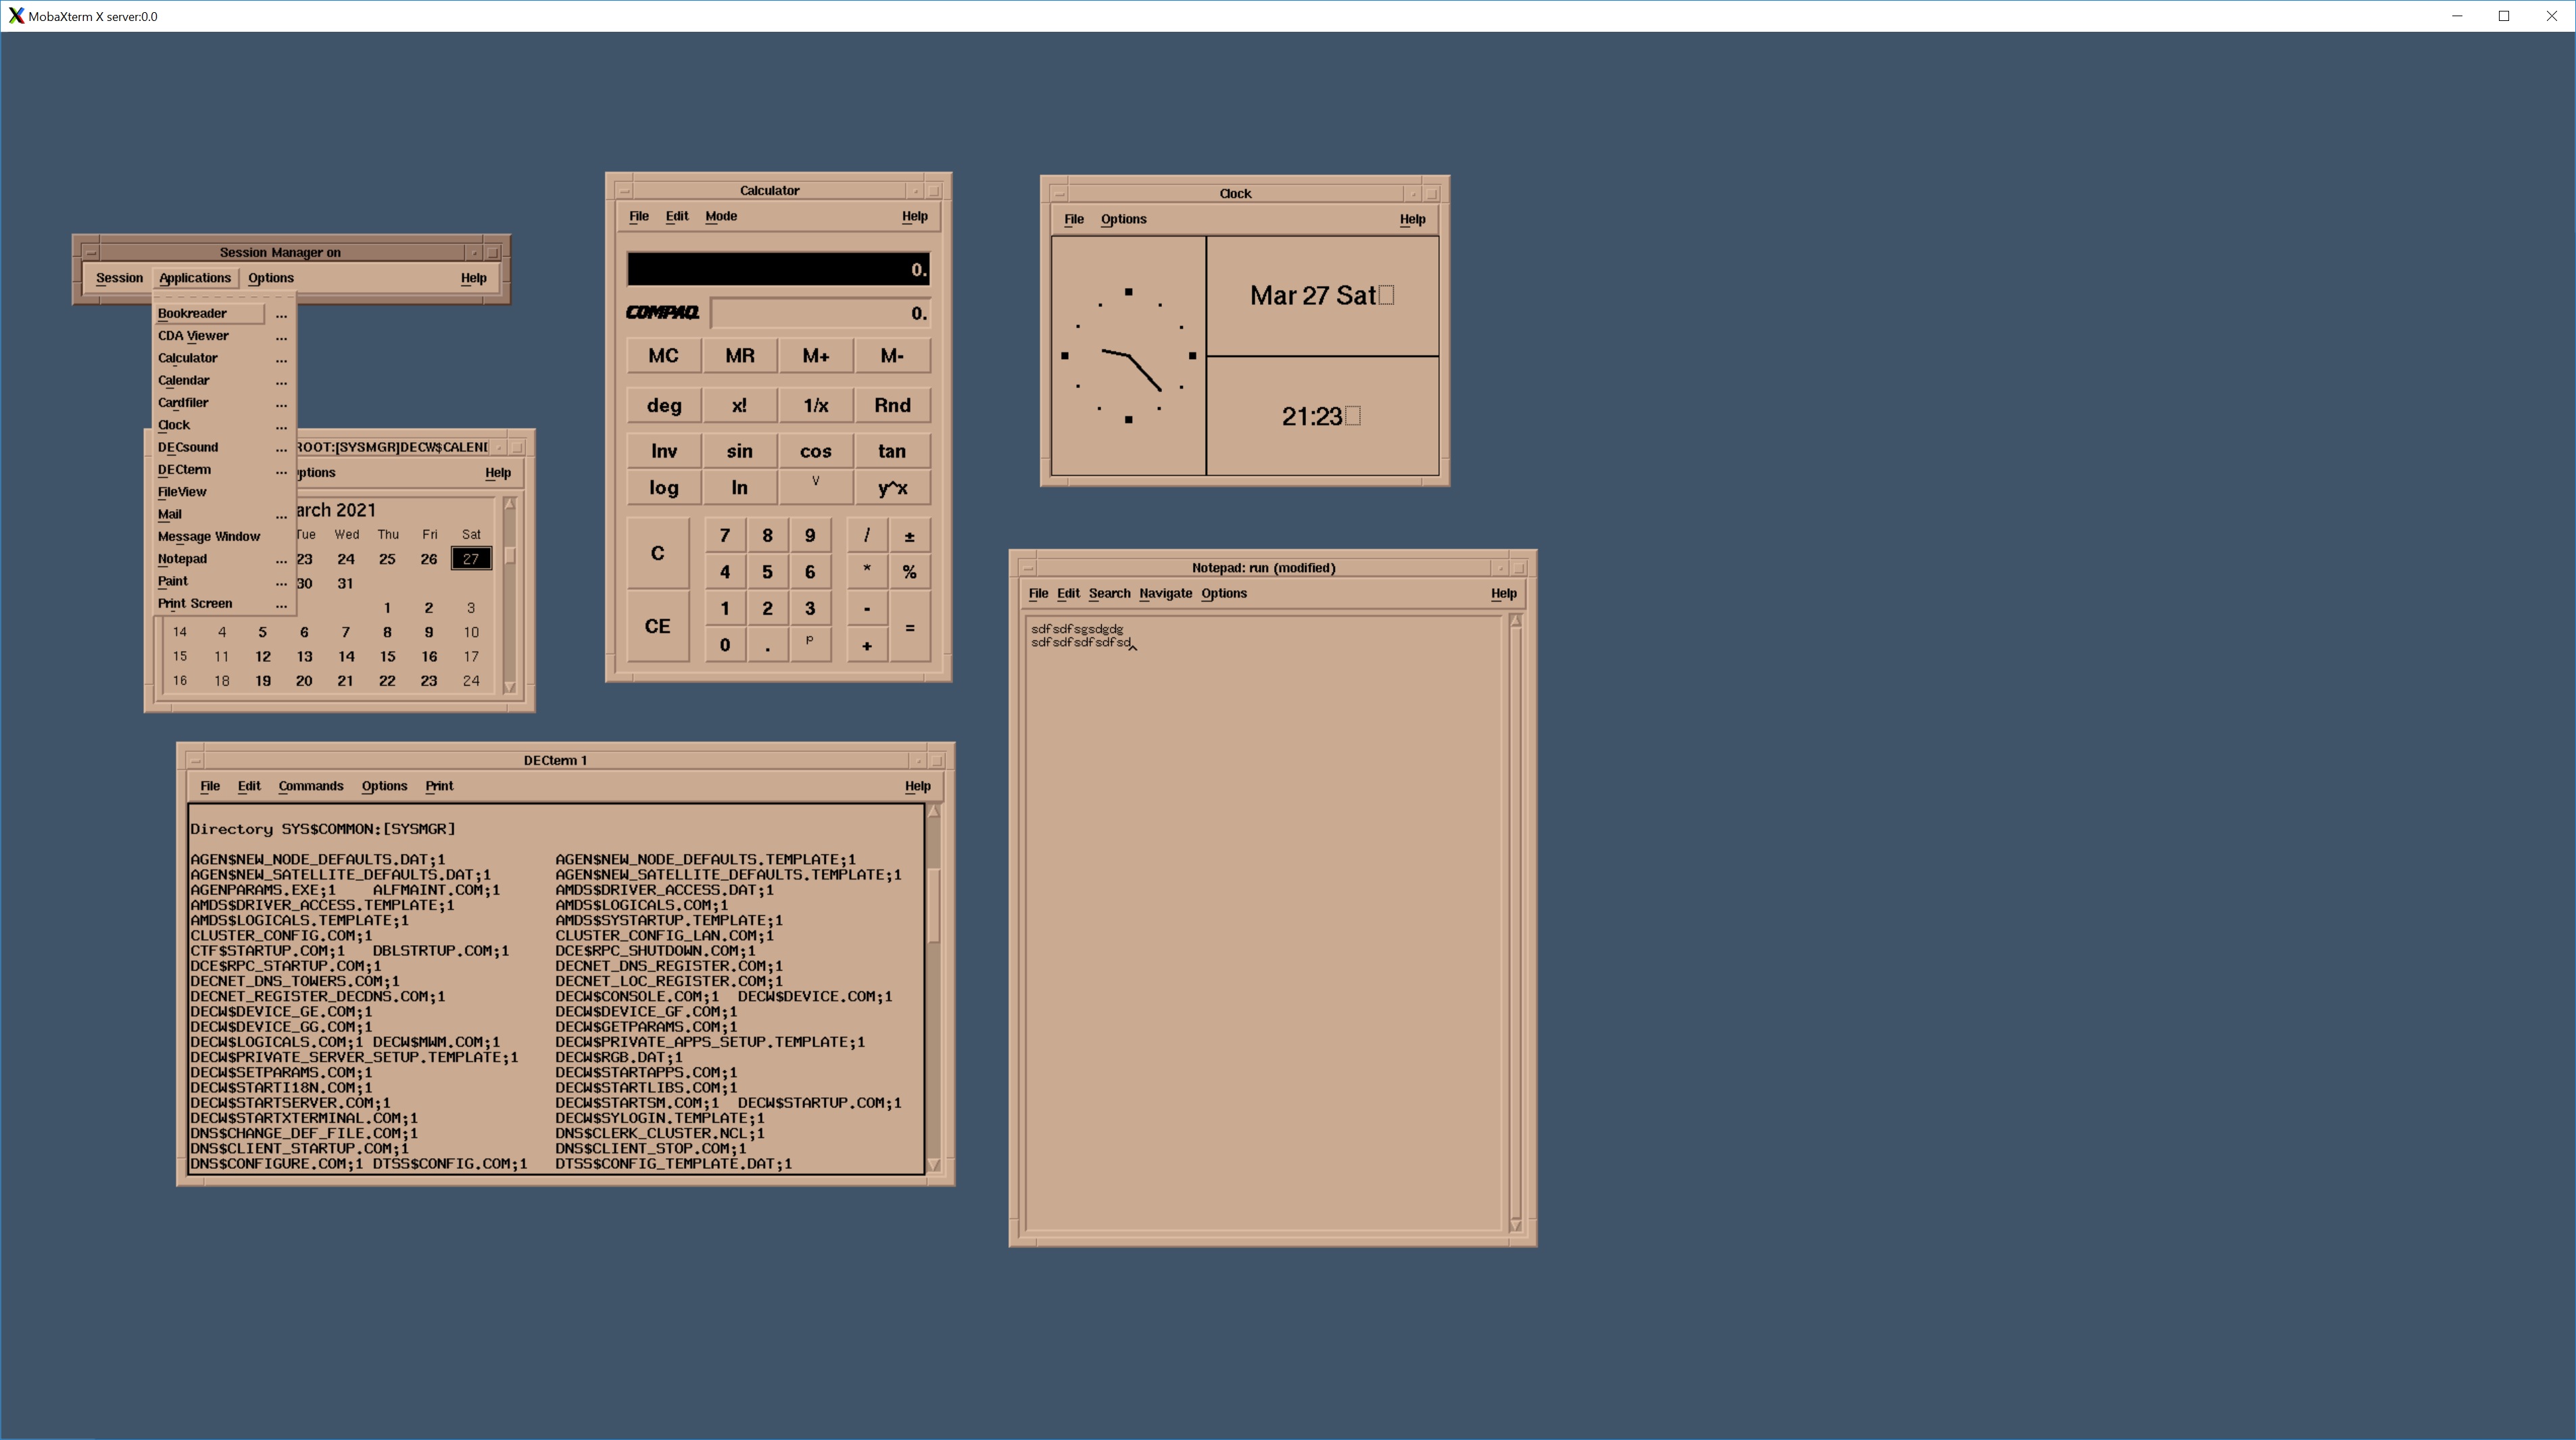
Task: Toggle the deg angle mode key
Action: 663,406
